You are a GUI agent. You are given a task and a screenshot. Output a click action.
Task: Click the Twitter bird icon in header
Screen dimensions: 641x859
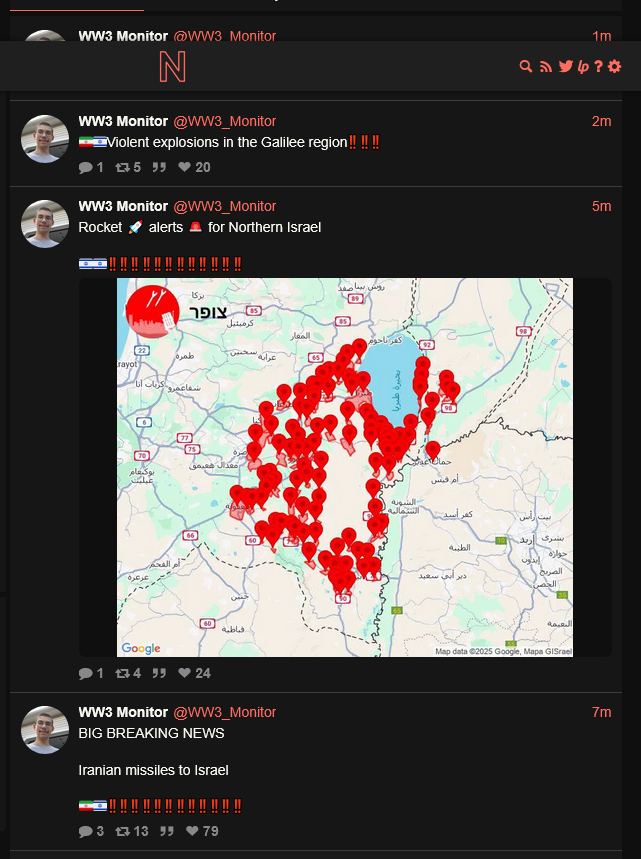[x=565, y=66]
